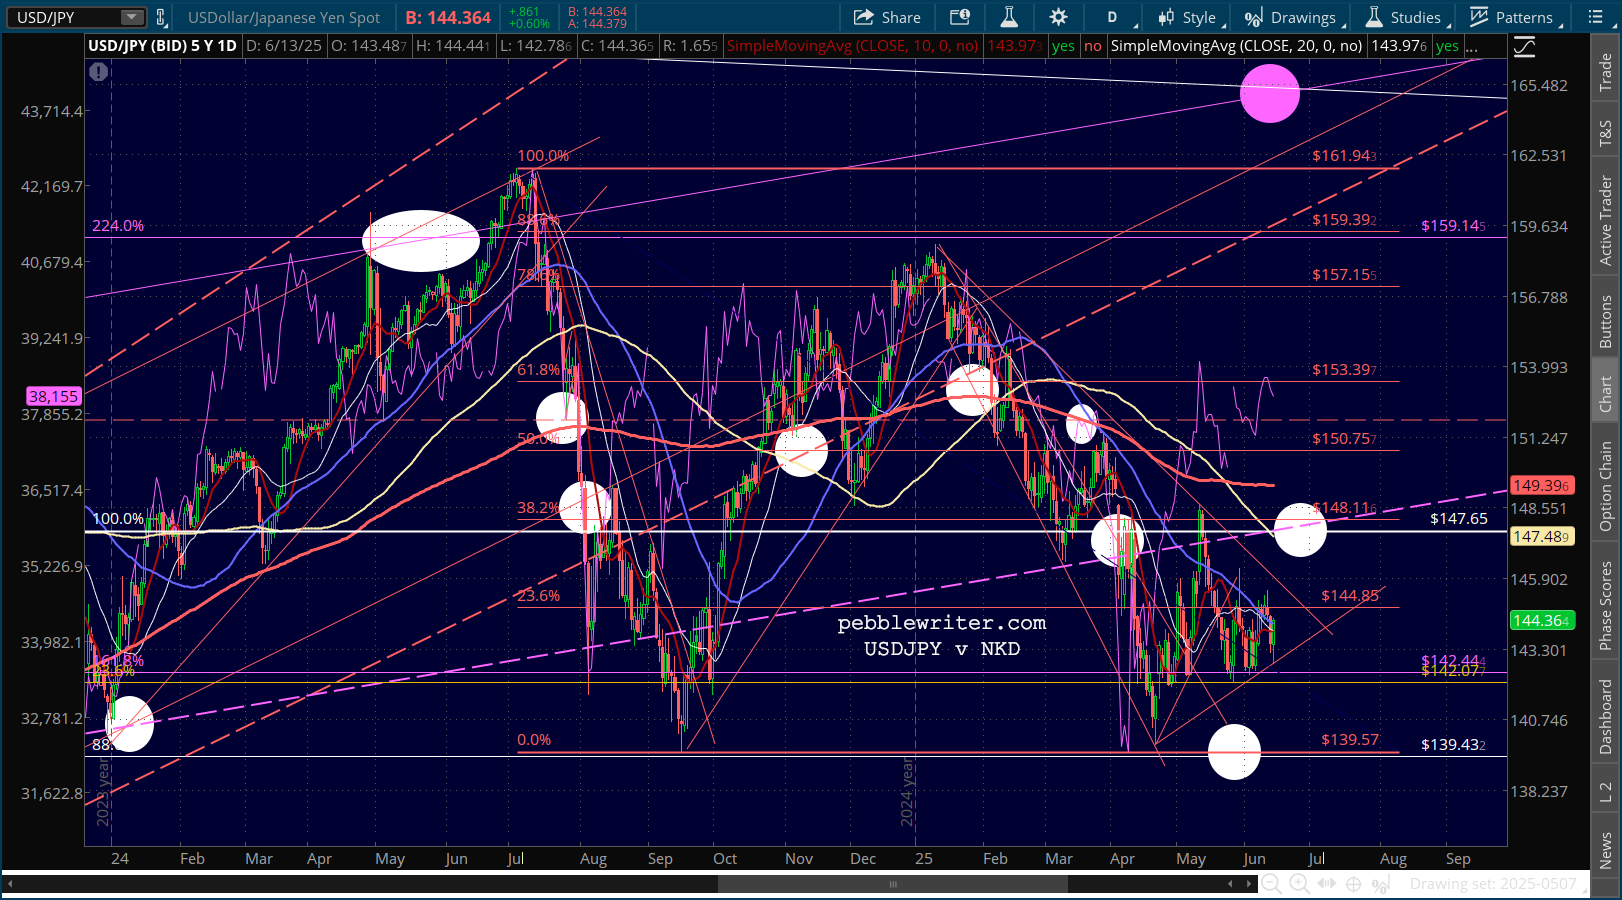Select the Chart side tab
The width and height of the screenshot is (1622, 900).
click(x=1606, y=393)
